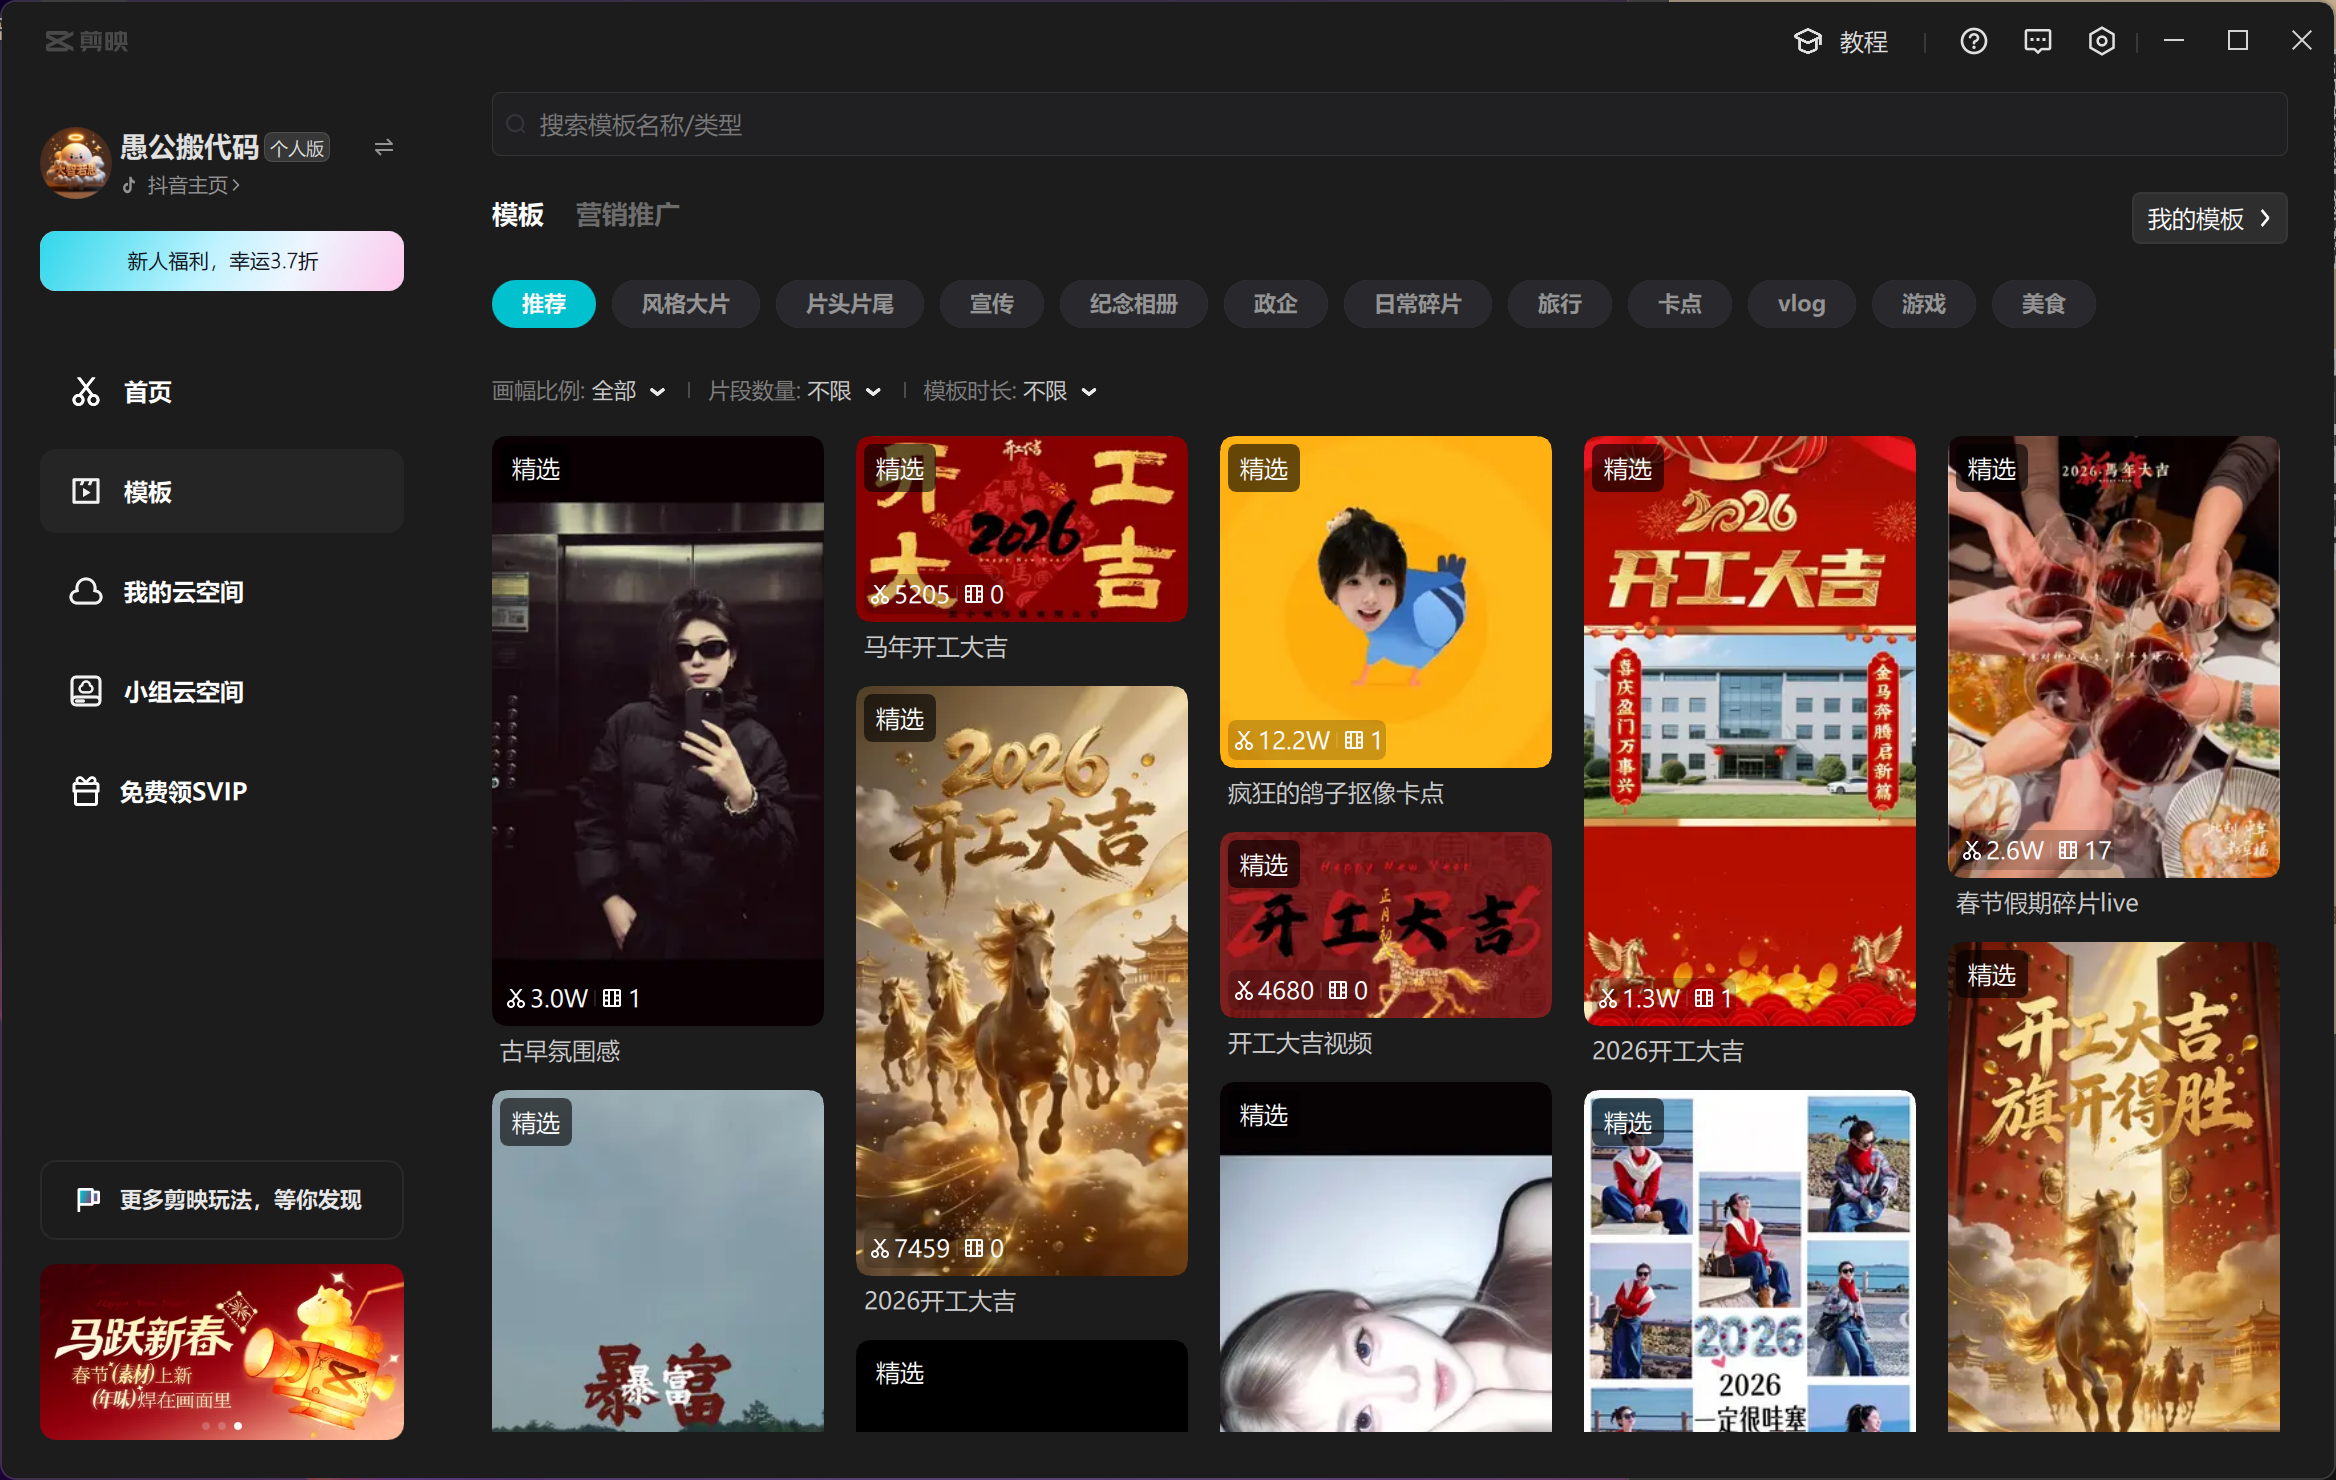Click the 我的模板 button
Image resolution: width=2336 pixels, height=1480 pixels.
[x=2209, y=218]
